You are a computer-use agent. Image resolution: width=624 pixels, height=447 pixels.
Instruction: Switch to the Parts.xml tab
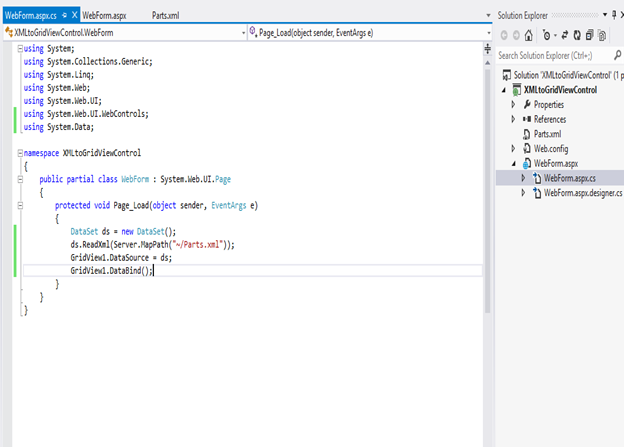(166, 17)
